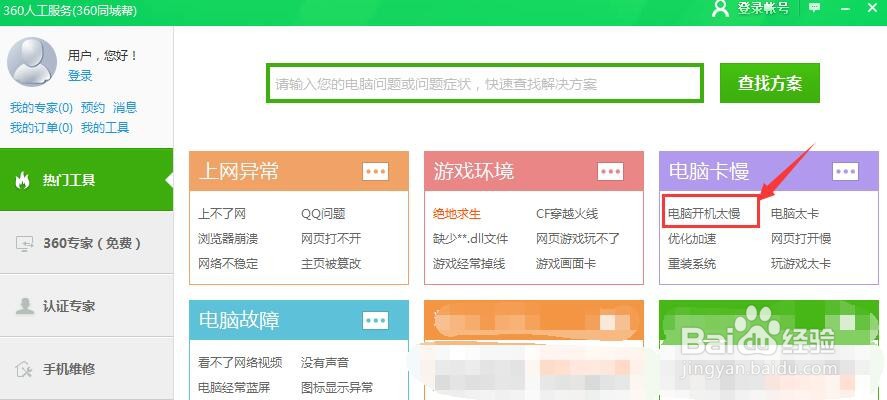Select 浏览器崩溃 problem entry

pyautogui.click(x=228, y=239)
